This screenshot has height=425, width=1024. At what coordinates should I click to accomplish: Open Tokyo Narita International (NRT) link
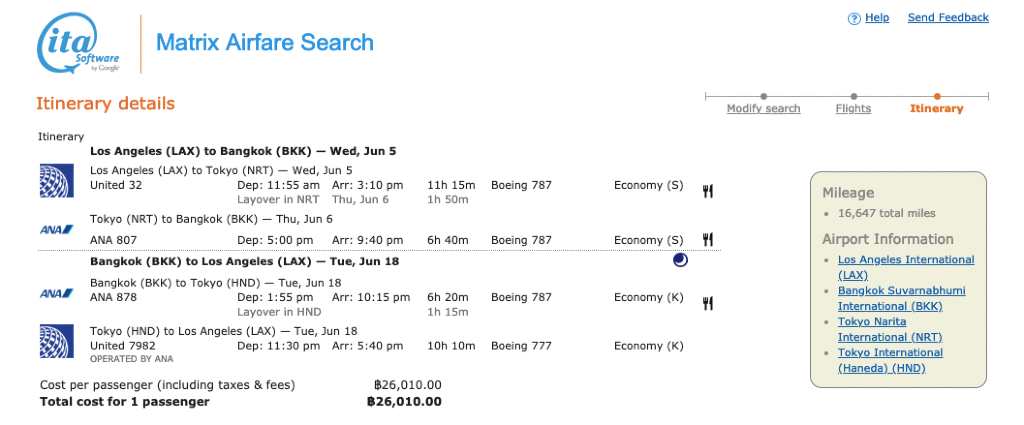point(889,330)
